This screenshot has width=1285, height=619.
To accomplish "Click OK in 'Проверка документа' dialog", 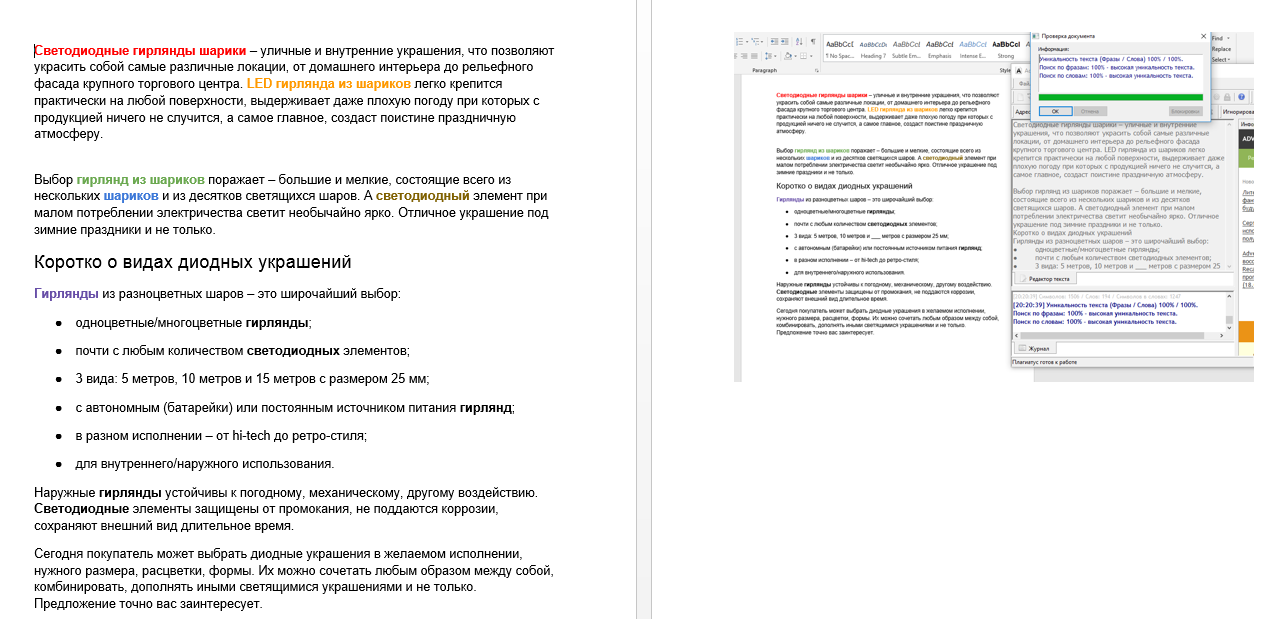I will coord(1056,111).
